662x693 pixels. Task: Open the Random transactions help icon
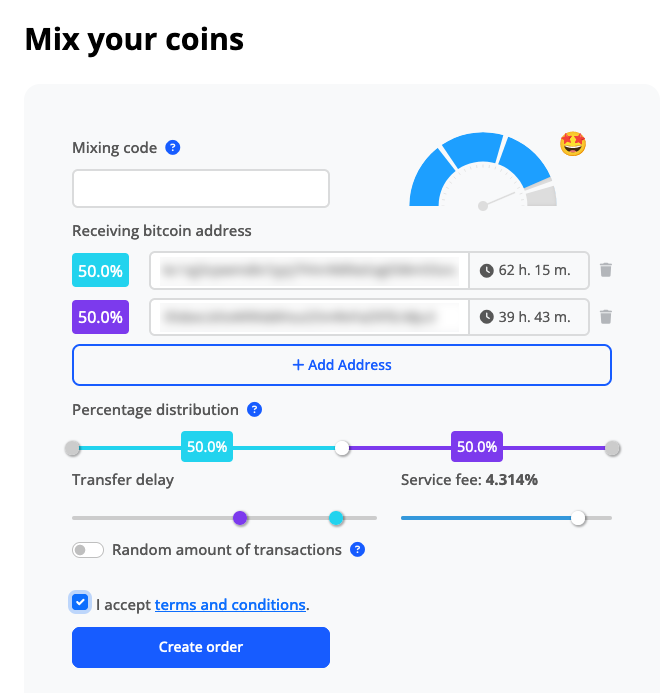pos(358,550)
